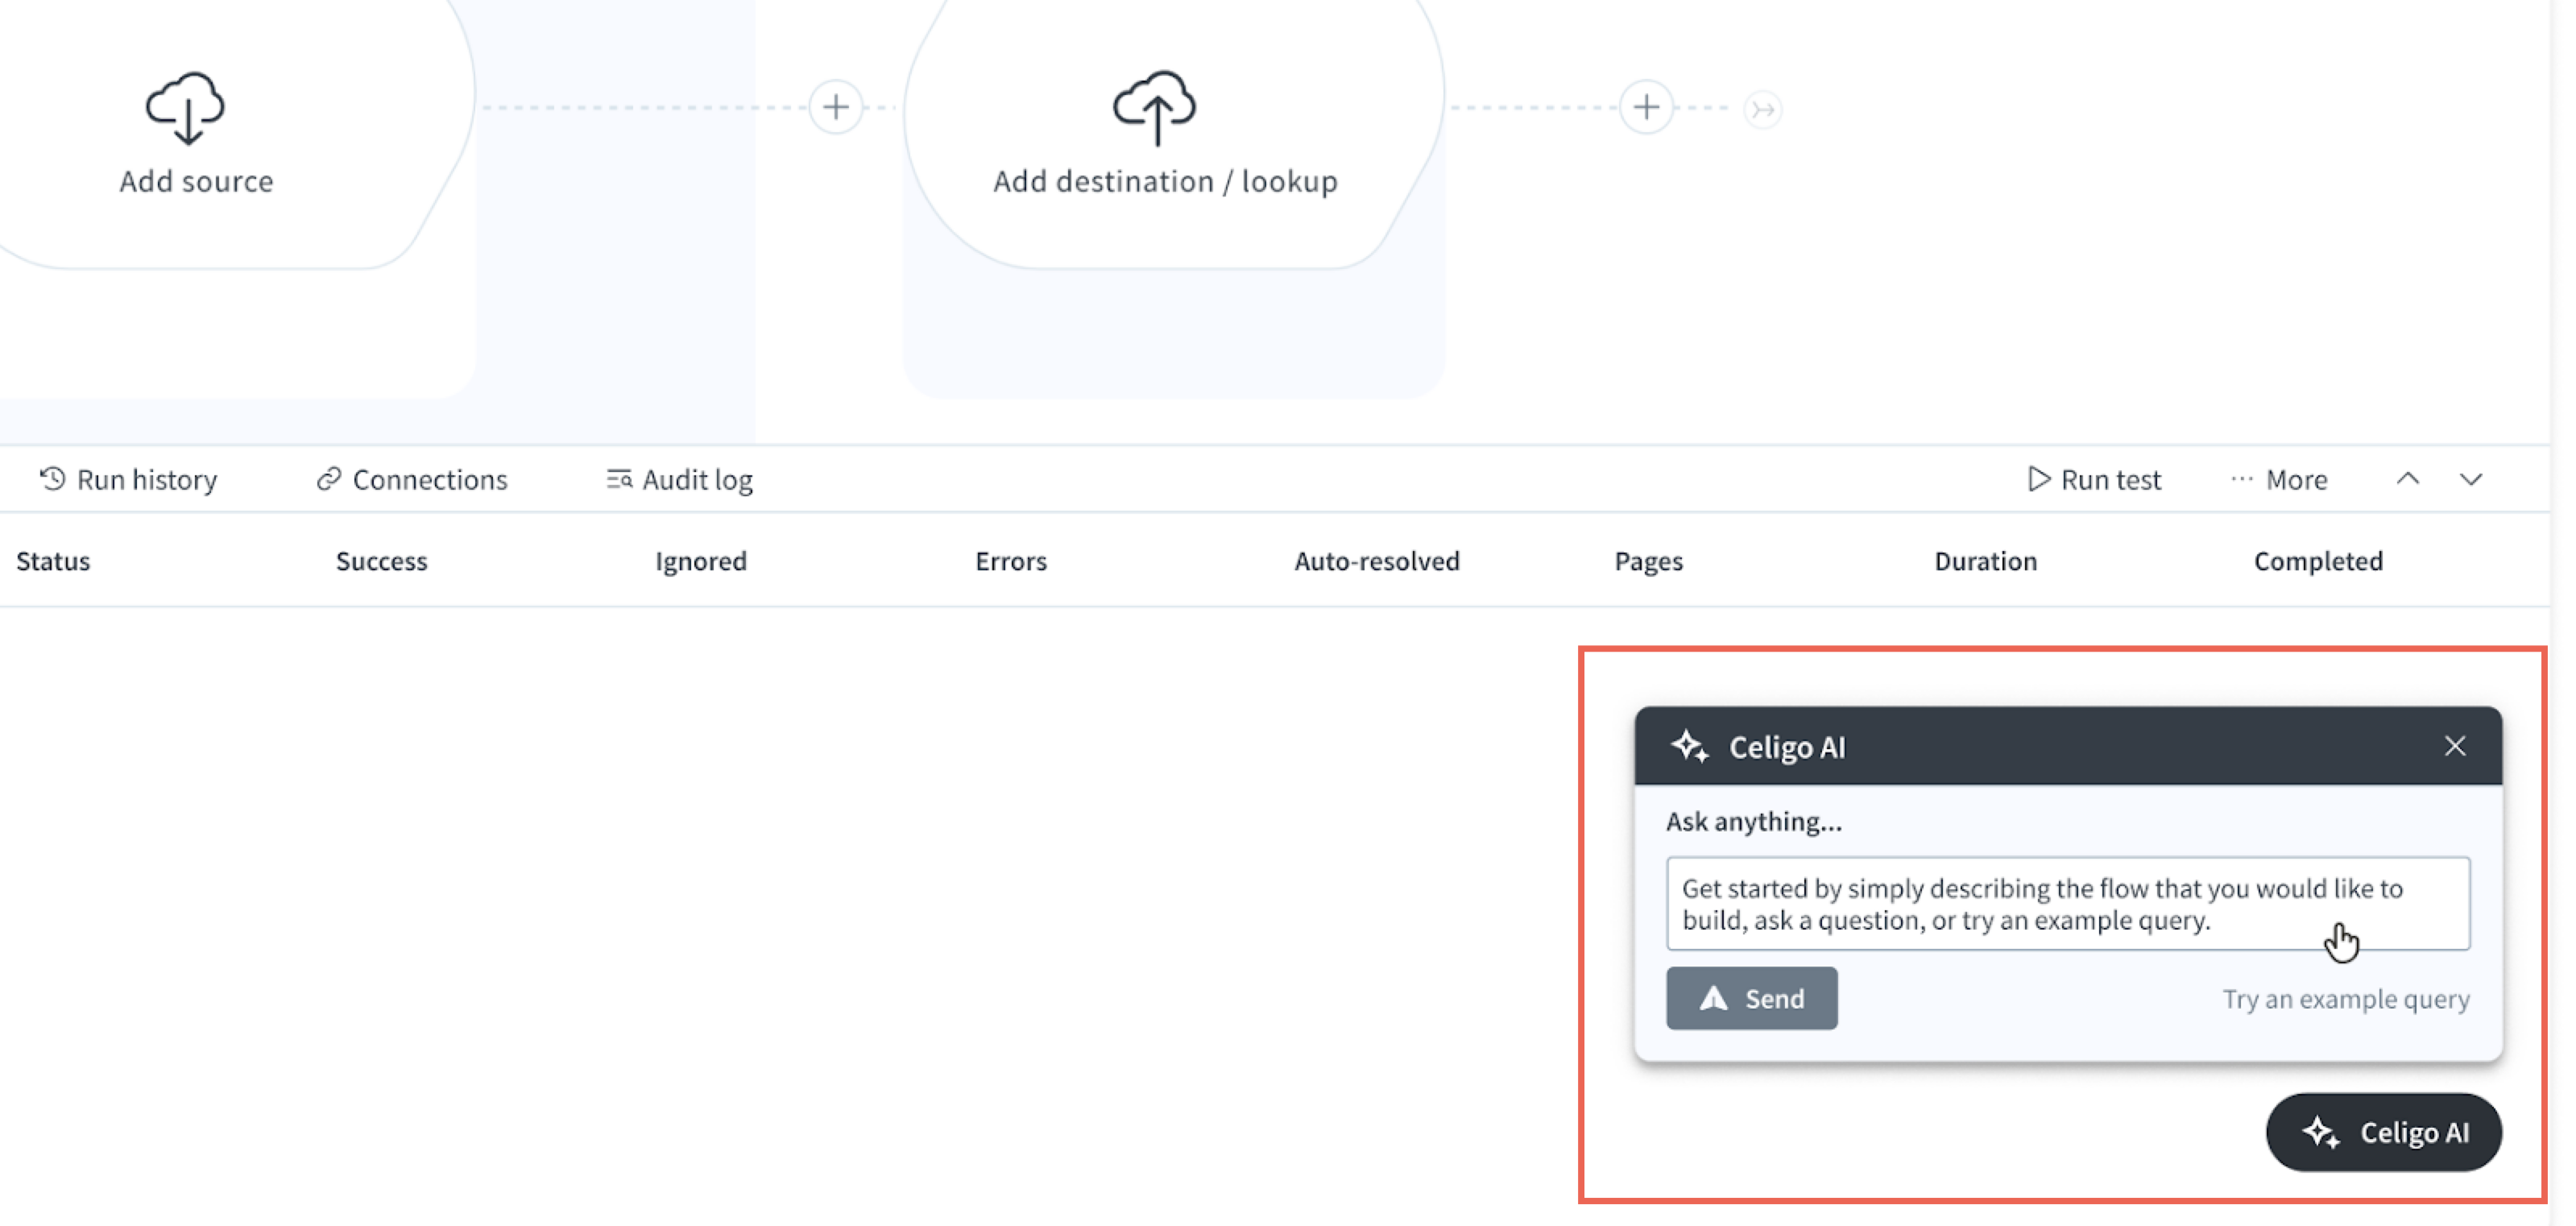Click the Success column header
The image size is (2576, 1226).
click(x=382, y=561)
